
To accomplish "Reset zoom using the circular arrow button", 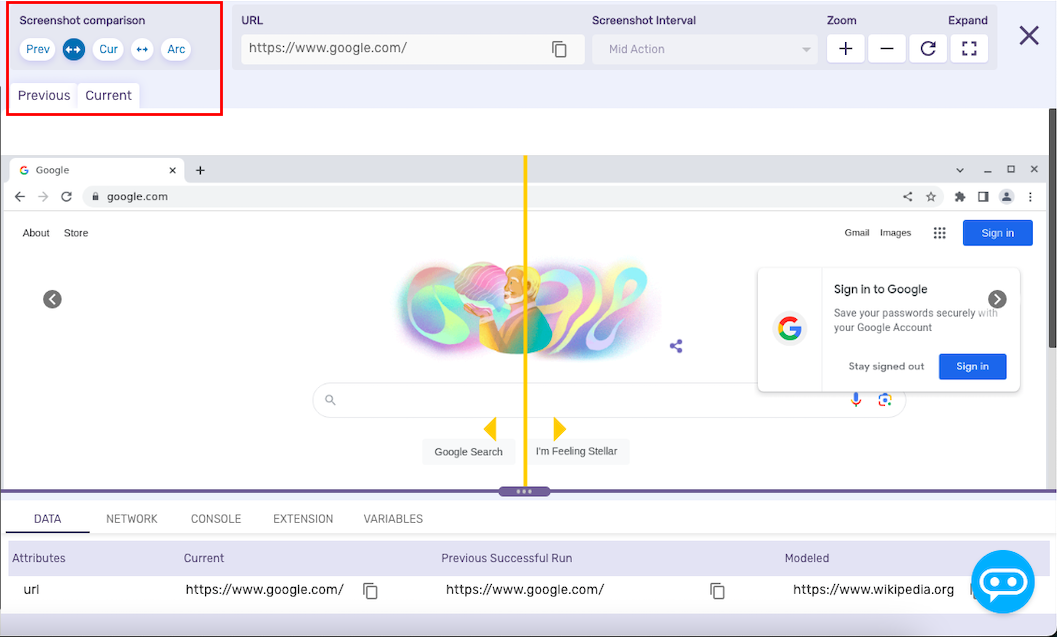I will click(928, 49).
